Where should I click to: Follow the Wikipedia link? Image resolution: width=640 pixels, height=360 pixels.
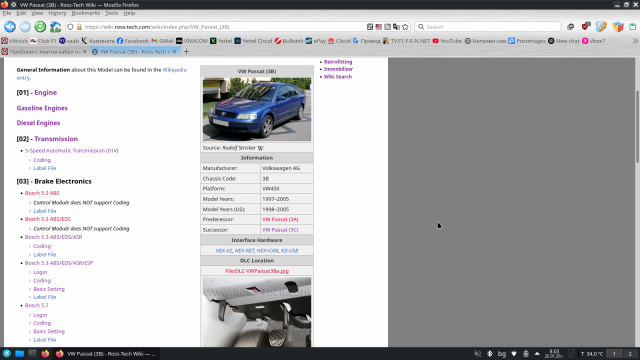(x=174, y=70)
